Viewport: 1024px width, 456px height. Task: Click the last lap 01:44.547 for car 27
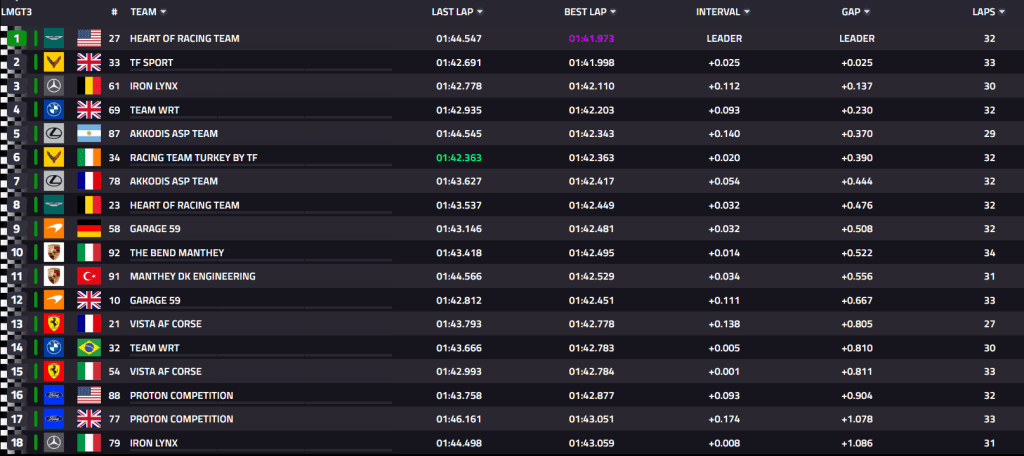pos(459,39)
